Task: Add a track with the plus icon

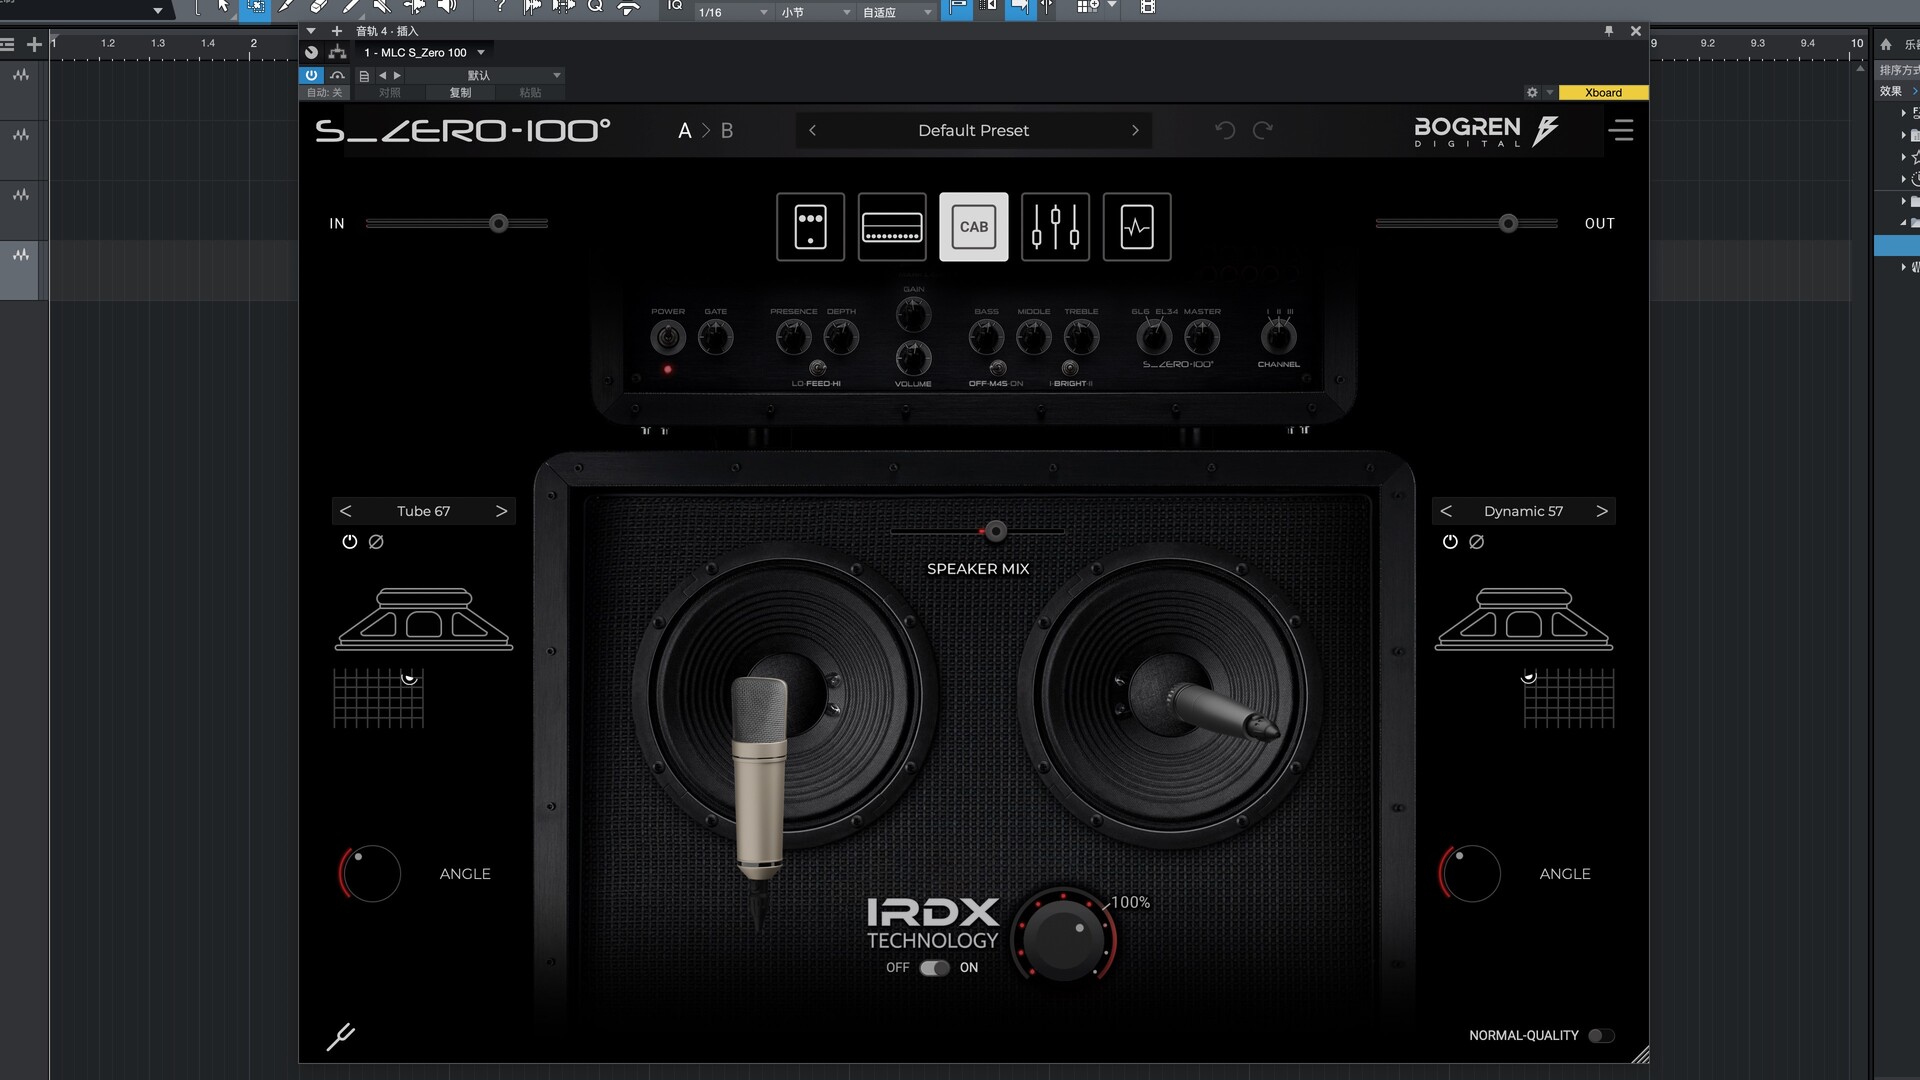Action: click(x=34, y=44)
